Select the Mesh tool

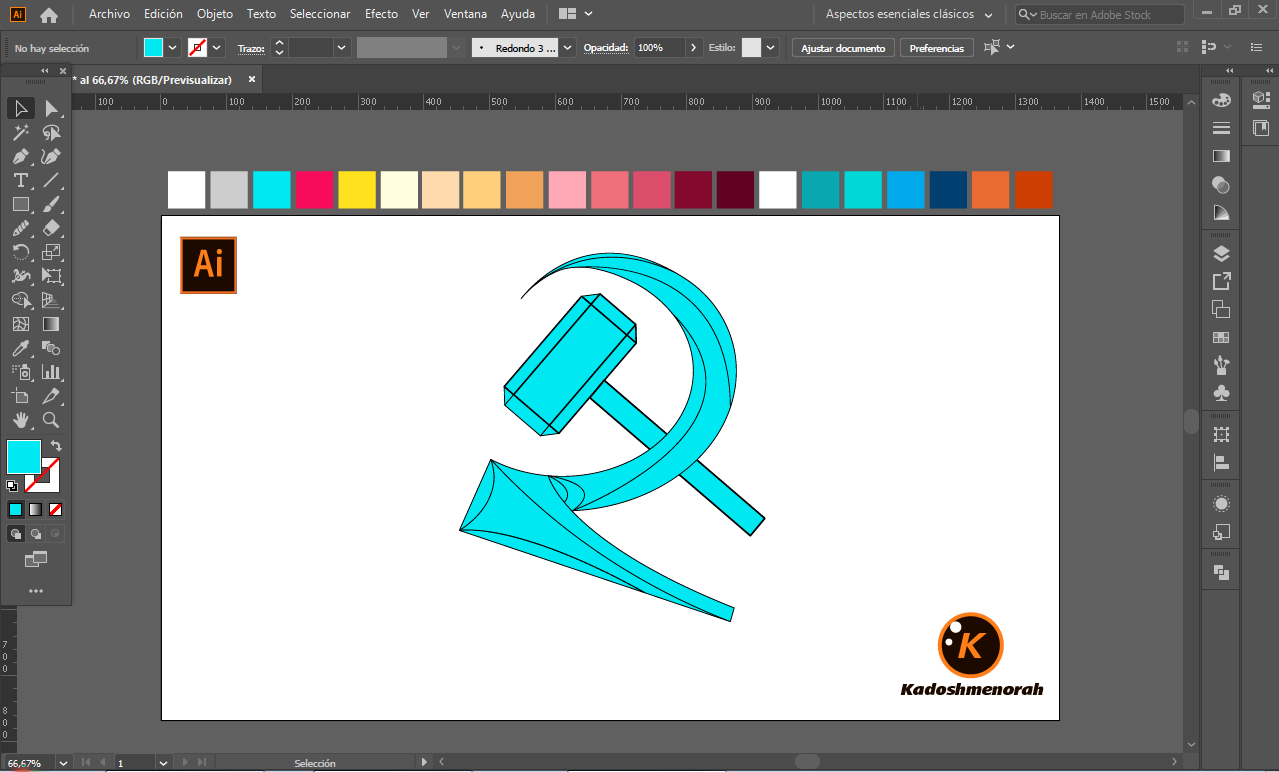pos(20,324)
